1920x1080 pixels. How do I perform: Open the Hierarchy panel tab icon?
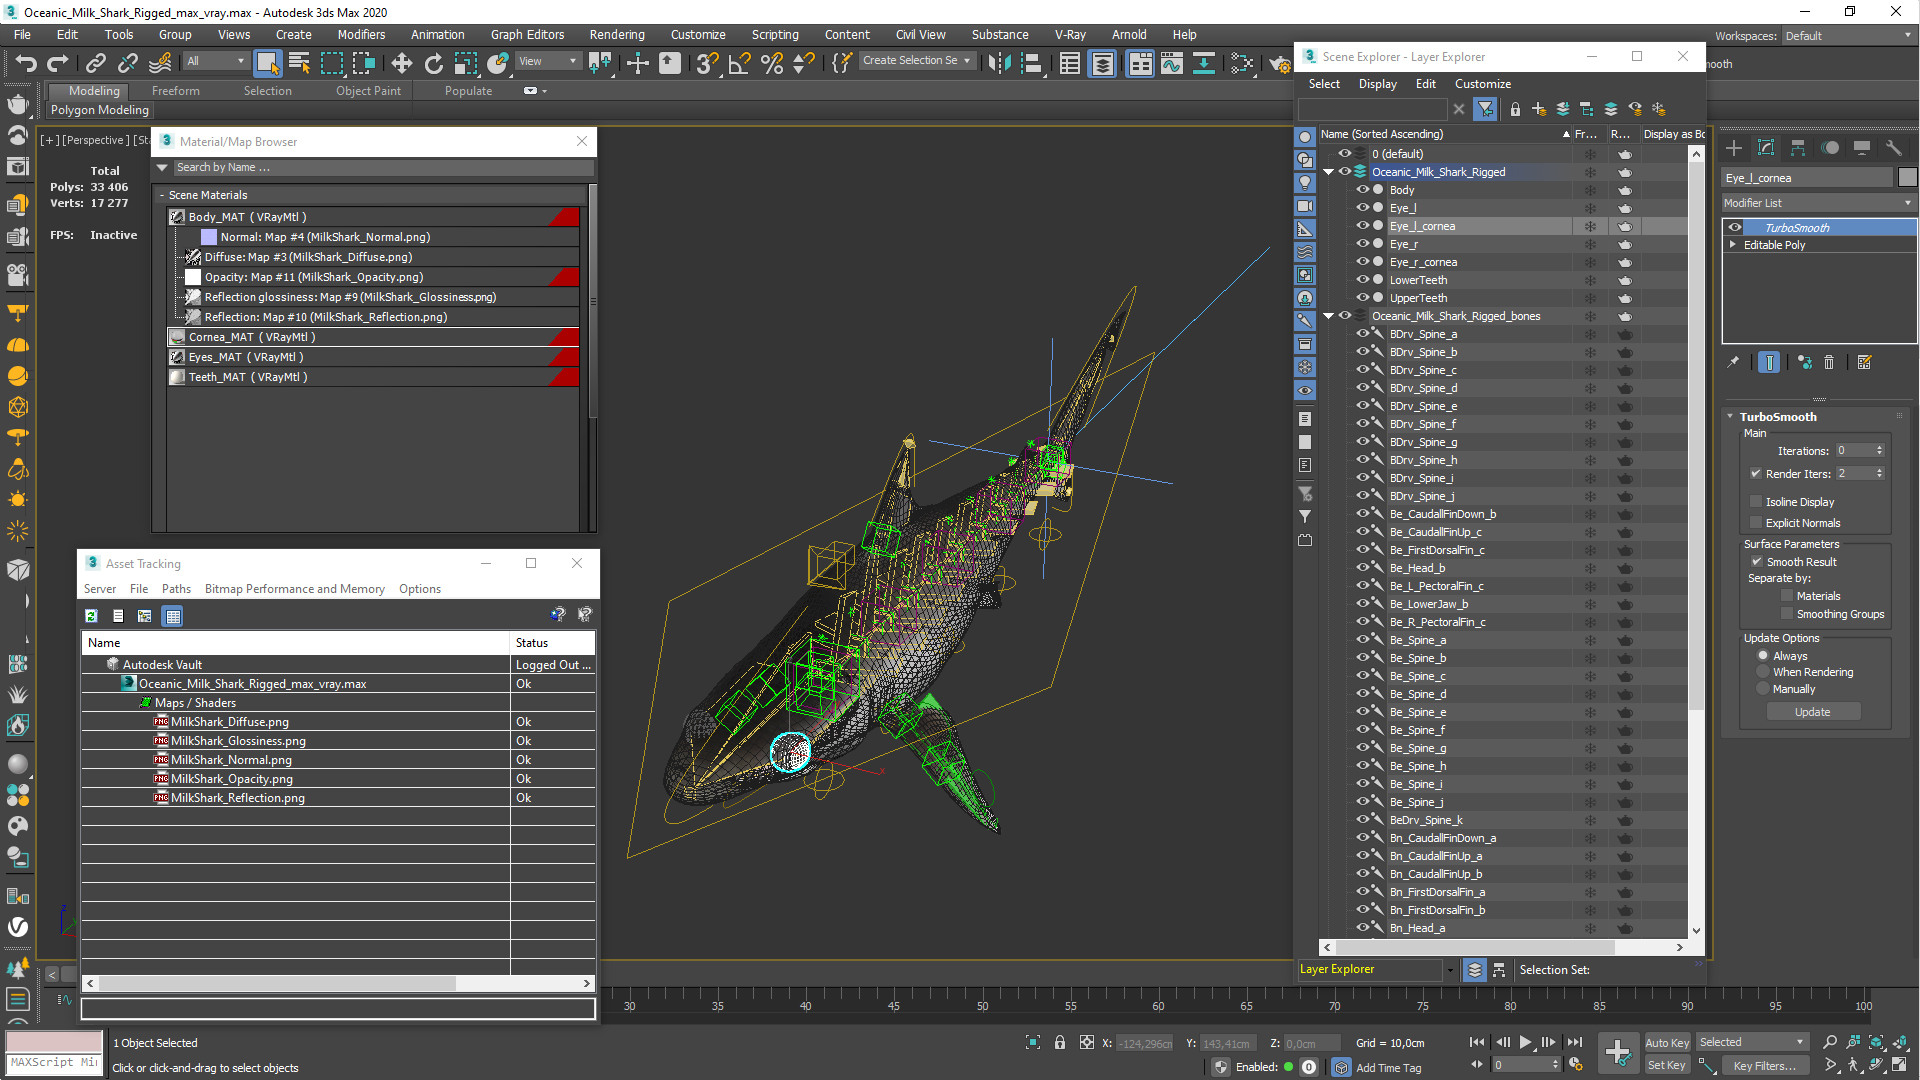pos(1798,148)
